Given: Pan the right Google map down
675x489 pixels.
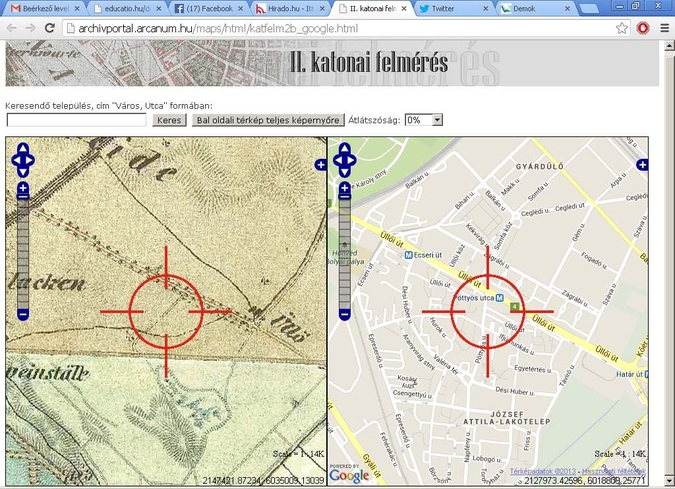Looking at the screenshot, I should click(x=344, y=172).
